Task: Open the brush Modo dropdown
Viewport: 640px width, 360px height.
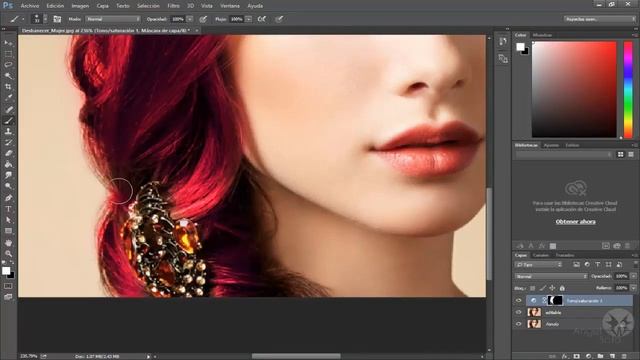Action: pyautogui.click(x=113, y=19)
